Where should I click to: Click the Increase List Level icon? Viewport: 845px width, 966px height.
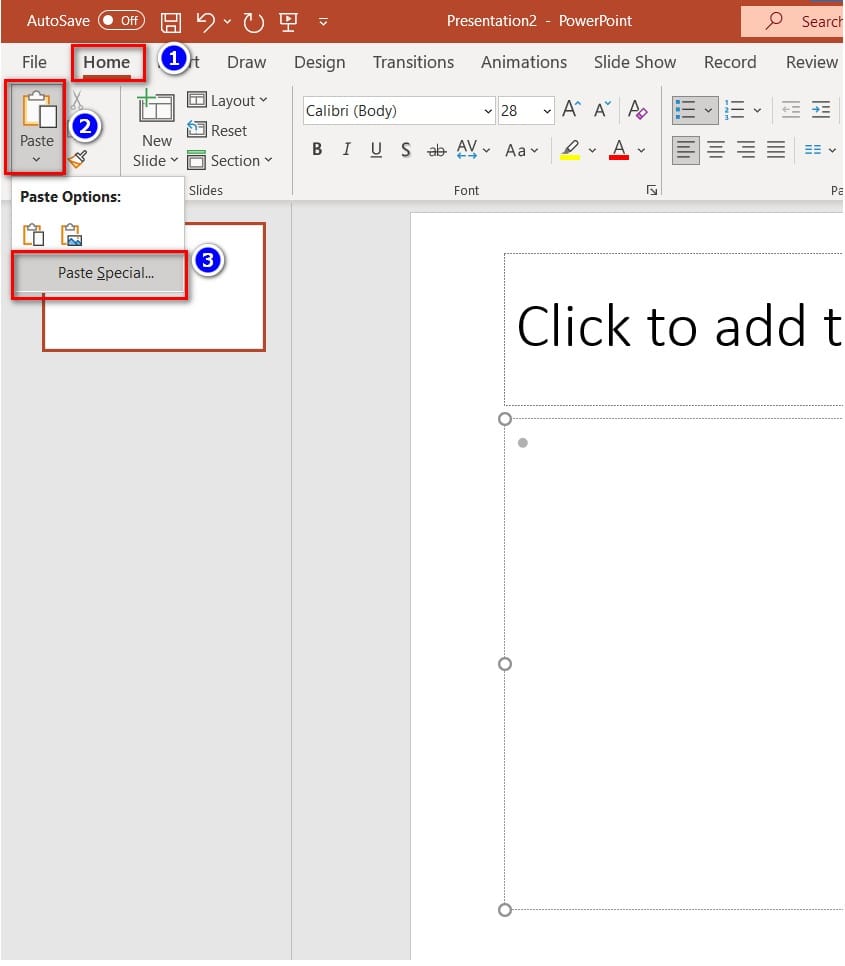click(821, 110)
